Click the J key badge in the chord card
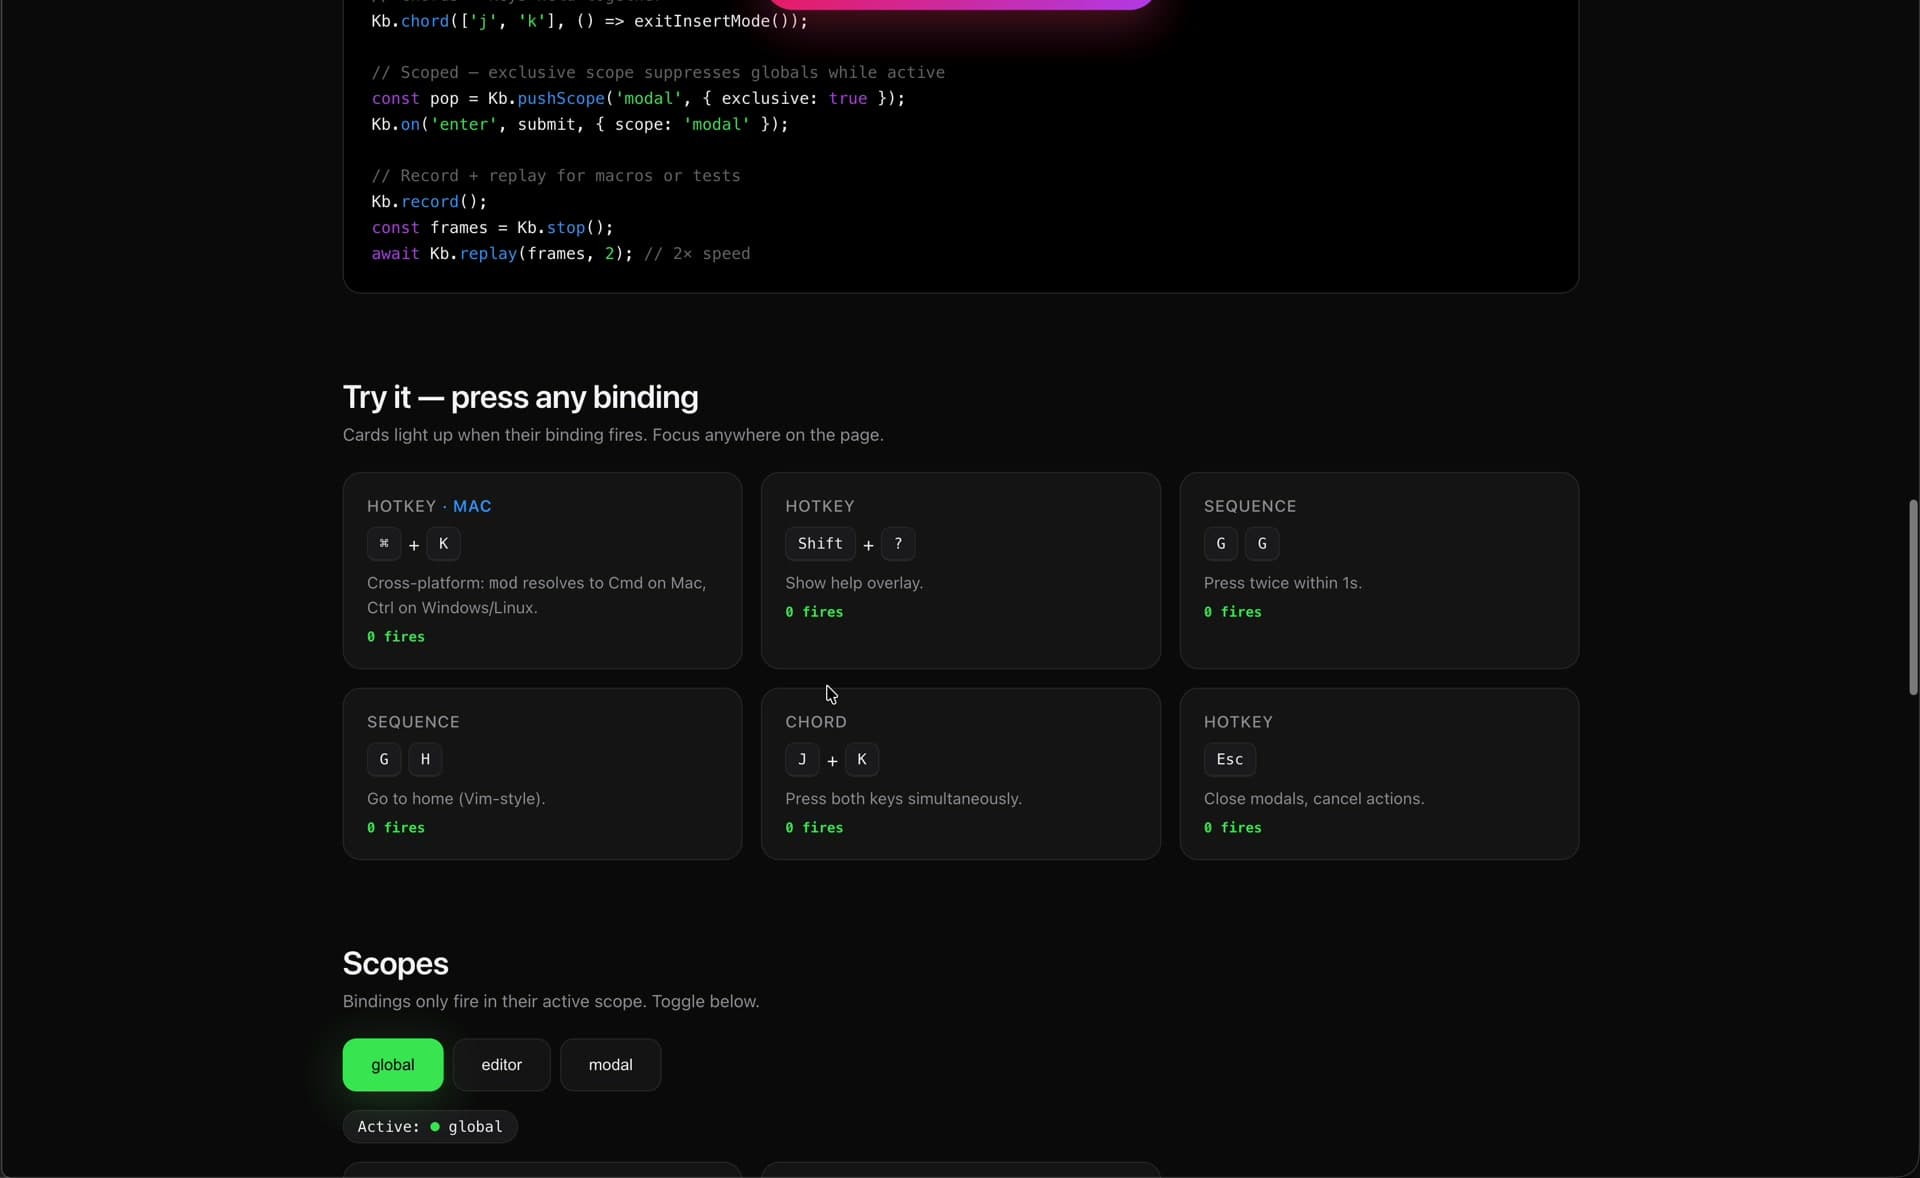This screenshot has width=1920, height=1178. coord(802,760)
